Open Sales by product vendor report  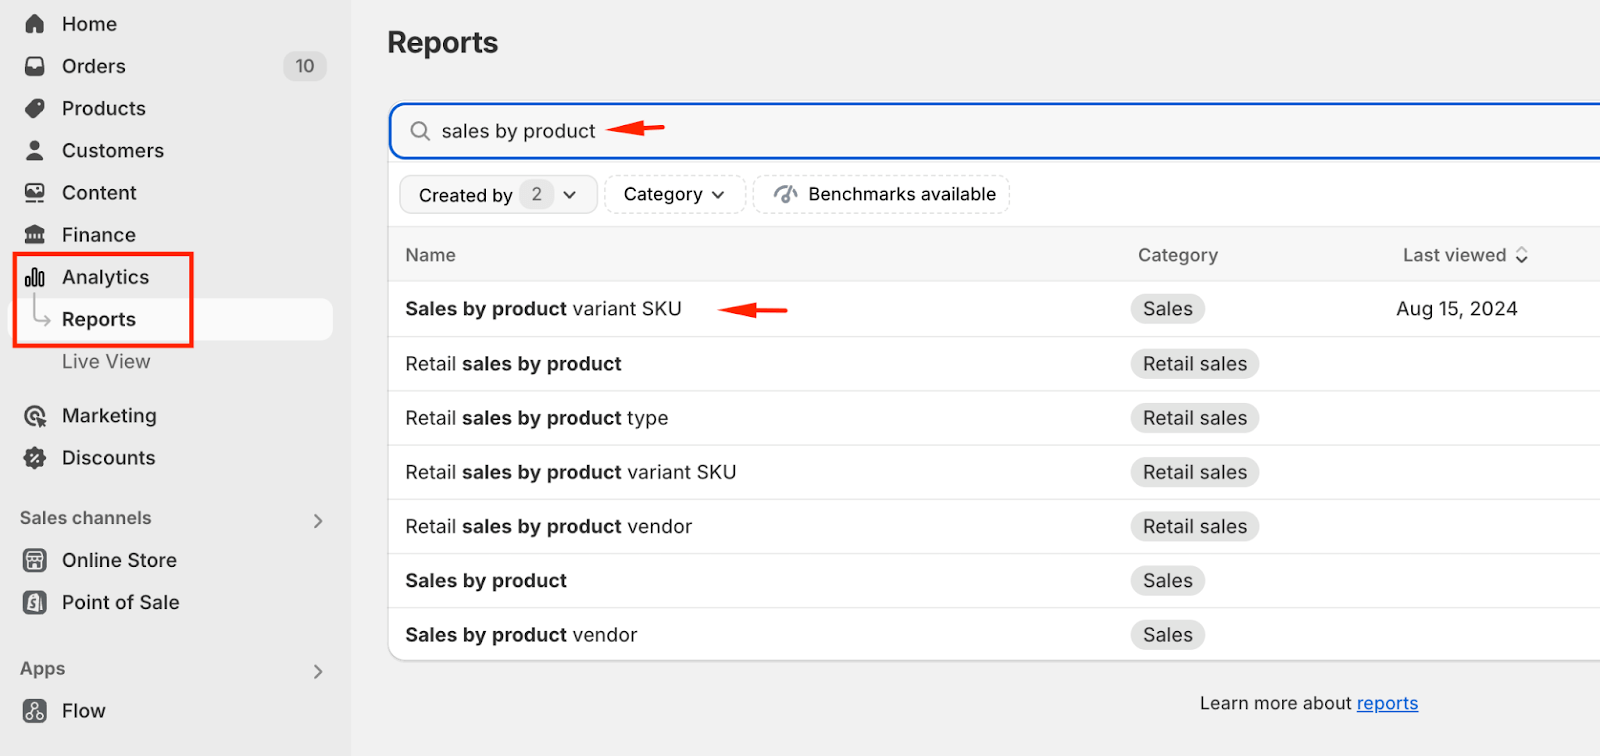pos(521,635)
